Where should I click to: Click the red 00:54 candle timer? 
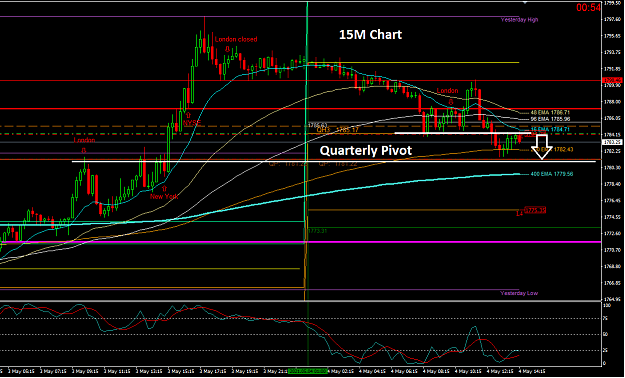588,8
